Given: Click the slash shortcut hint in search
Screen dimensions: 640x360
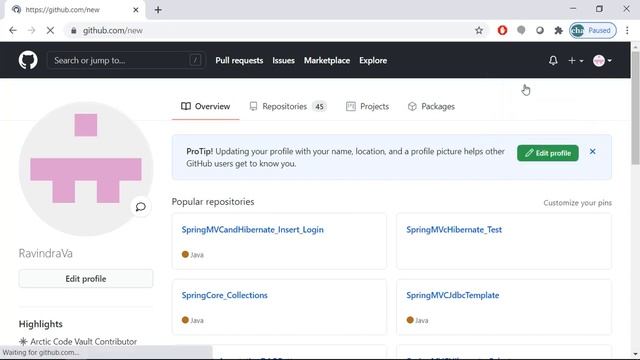Looking at the screenshot, I should (x=195, y=60).
